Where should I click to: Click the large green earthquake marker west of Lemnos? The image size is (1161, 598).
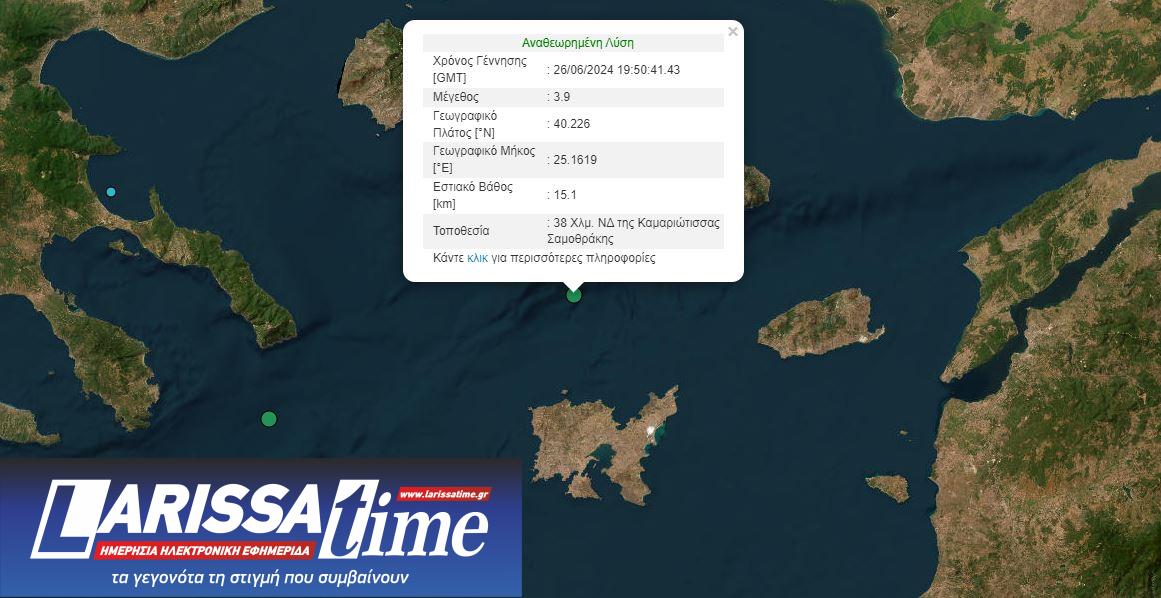[x=268, y=419]
